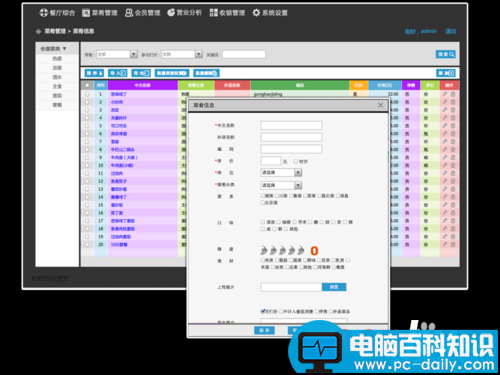Open the 会员管理 menu
Screen dimensions: 500x375
pyautogui.click(x=142, y=13)
